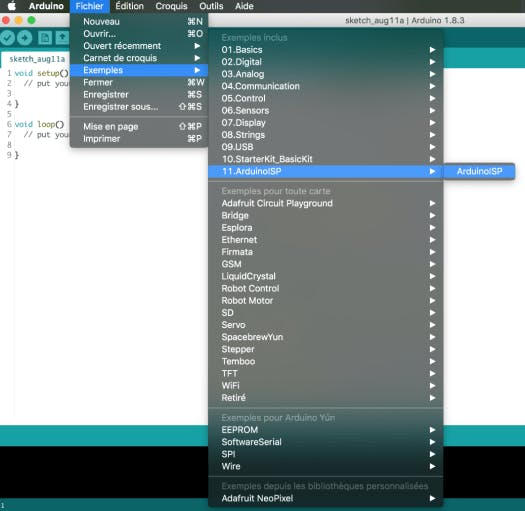Expand the 01.Basics examples
The width and height of the screenshot is (525, 511).
(325, 50)
